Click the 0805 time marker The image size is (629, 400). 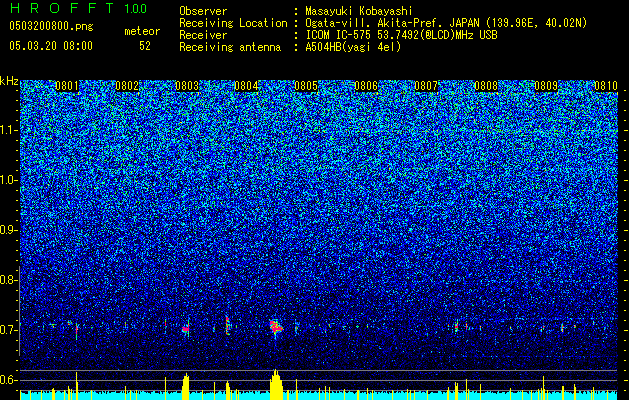(306, 86)
